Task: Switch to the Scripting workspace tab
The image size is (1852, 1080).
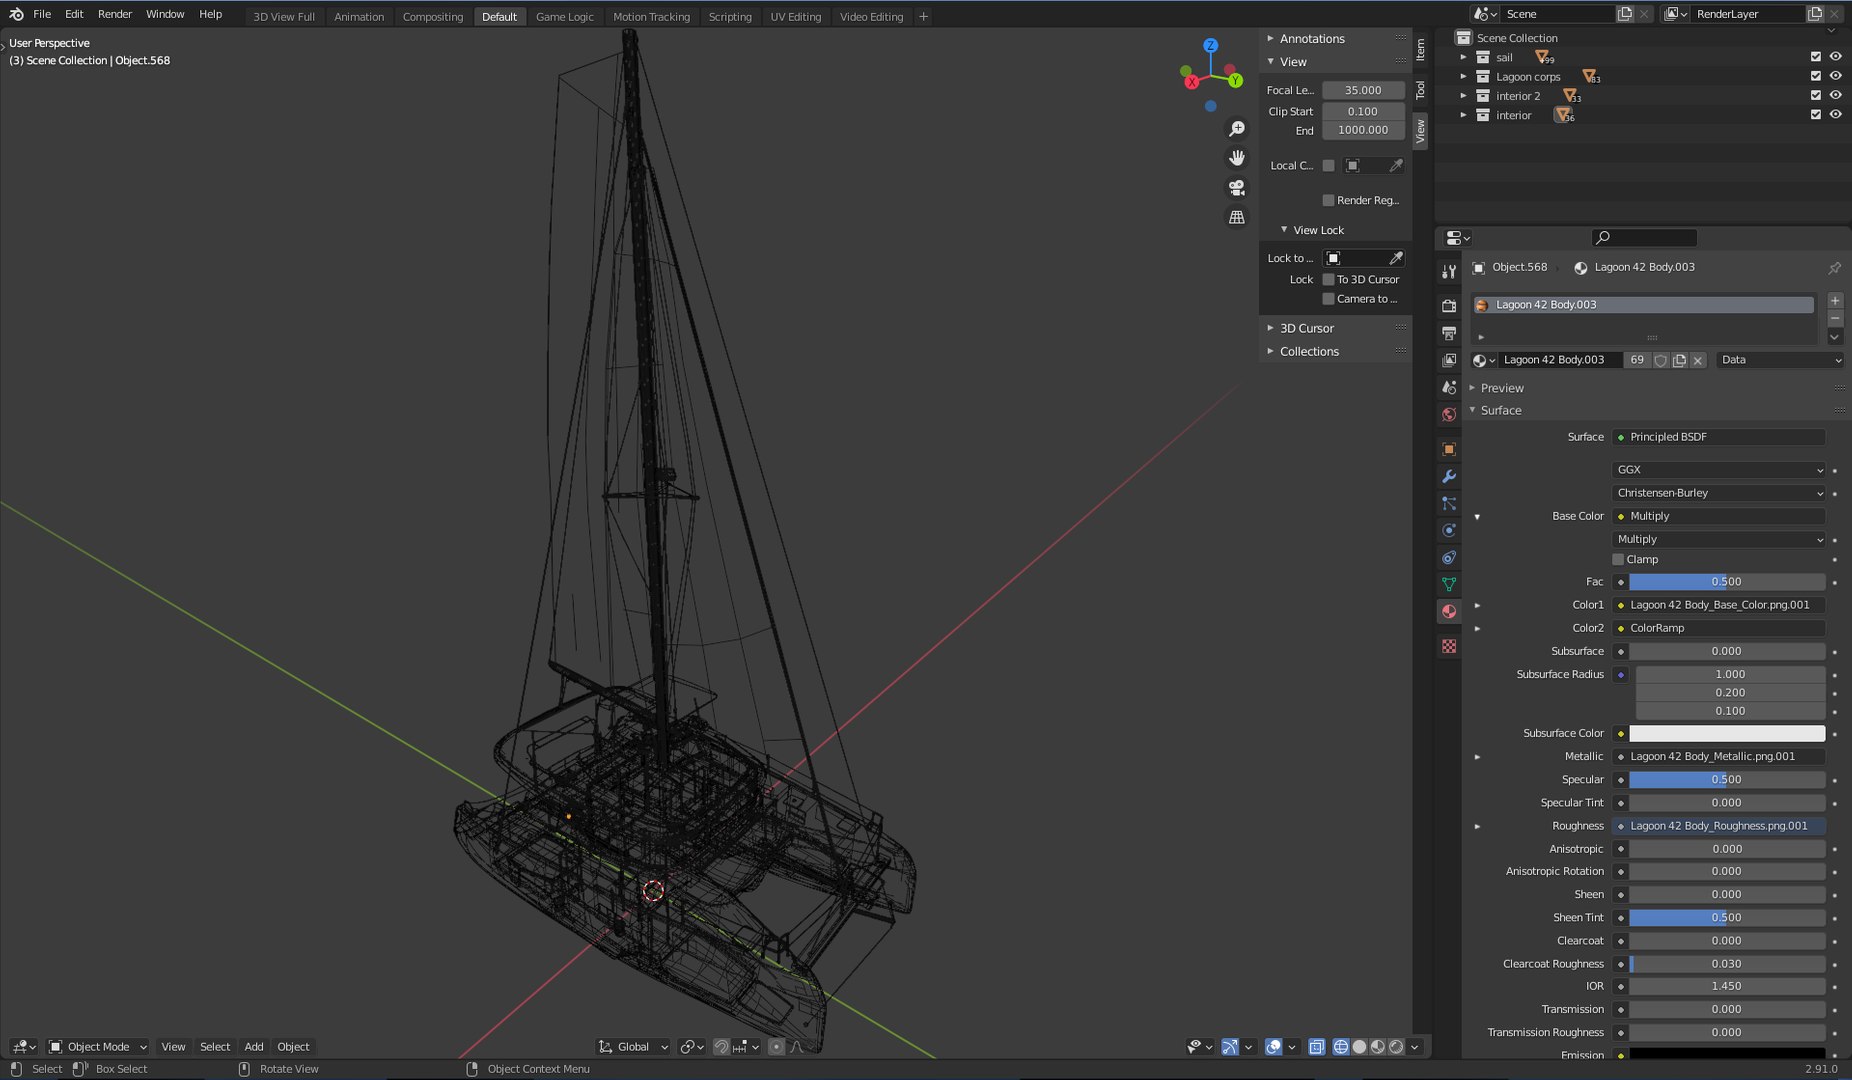Action: coord(730,16)
